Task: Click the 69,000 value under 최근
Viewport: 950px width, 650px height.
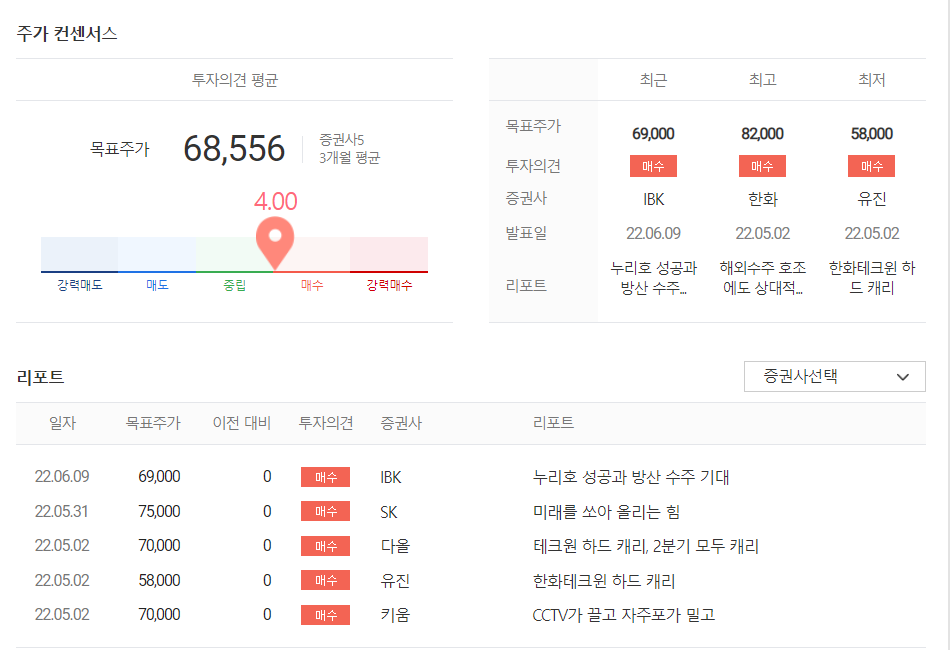Action: (x=653, y=134)
